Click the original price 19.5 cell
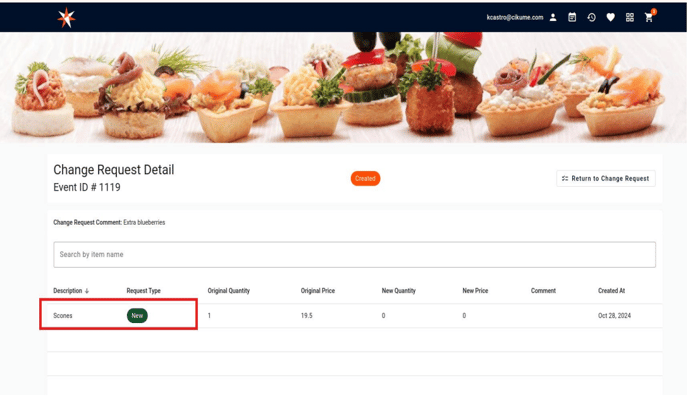688x414 pixels. (x=307, y=316)
